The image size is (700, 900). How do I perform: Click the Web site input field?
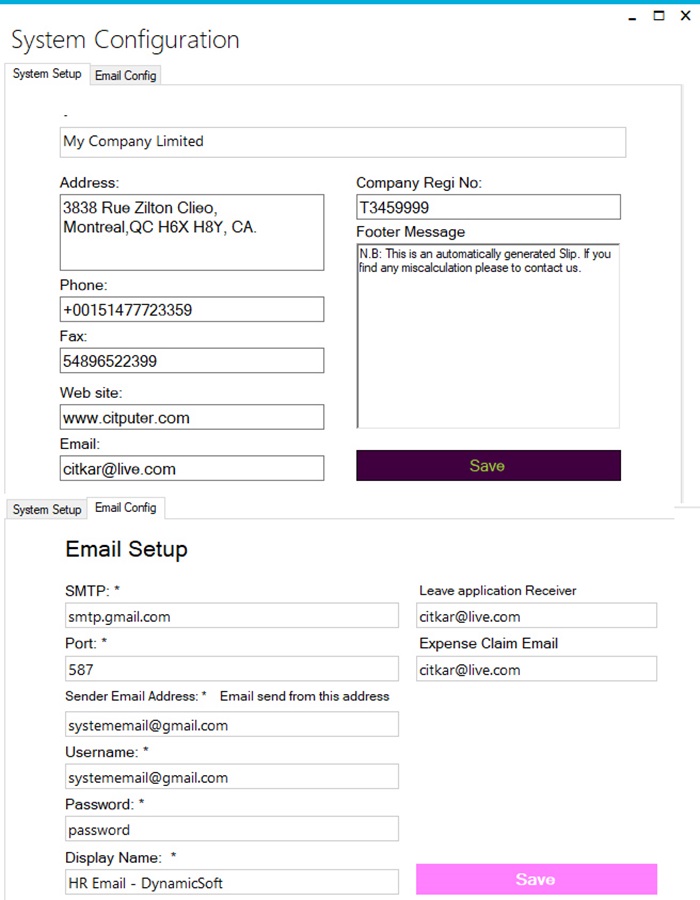191,417
